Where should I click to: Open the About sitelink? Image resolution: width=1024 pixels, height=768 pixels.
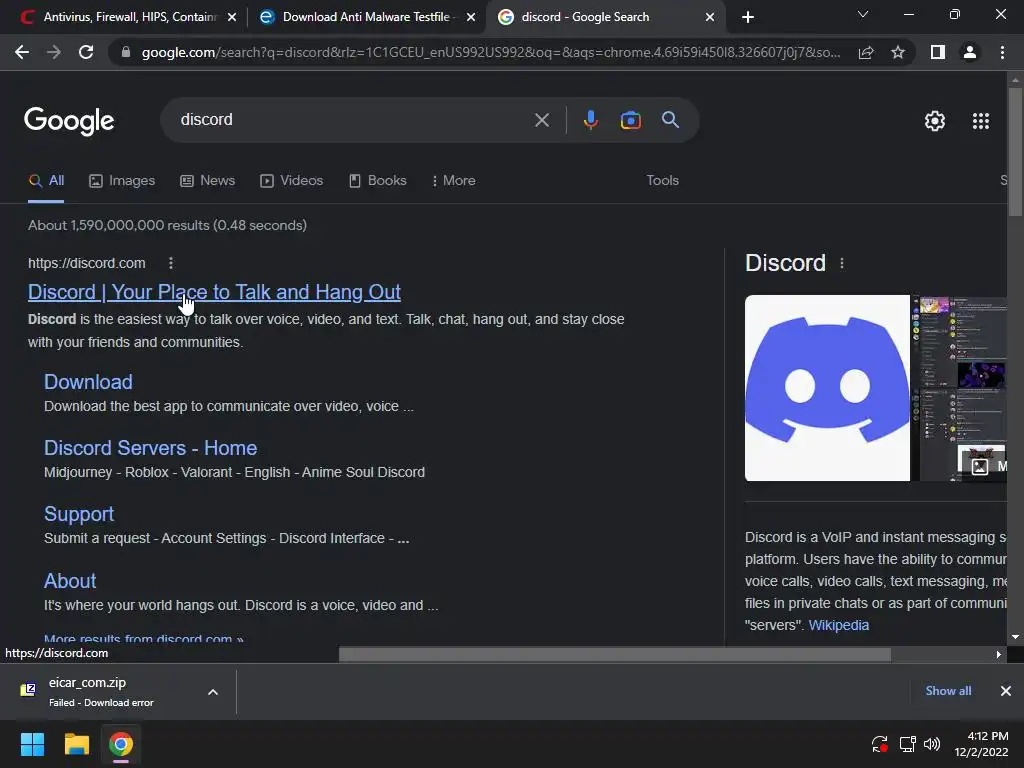[x=70, y=581]
